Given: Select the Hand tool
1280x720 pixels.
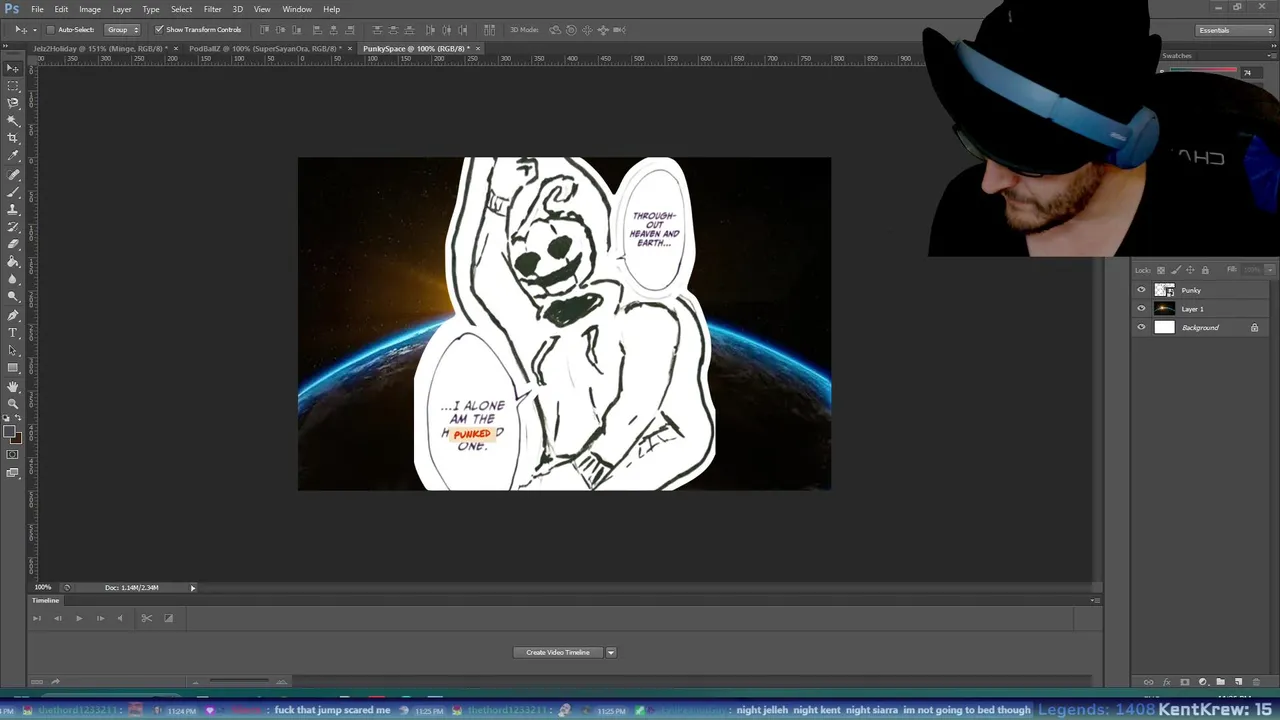Looking at the screenshot, I should [x=13, y=387].
